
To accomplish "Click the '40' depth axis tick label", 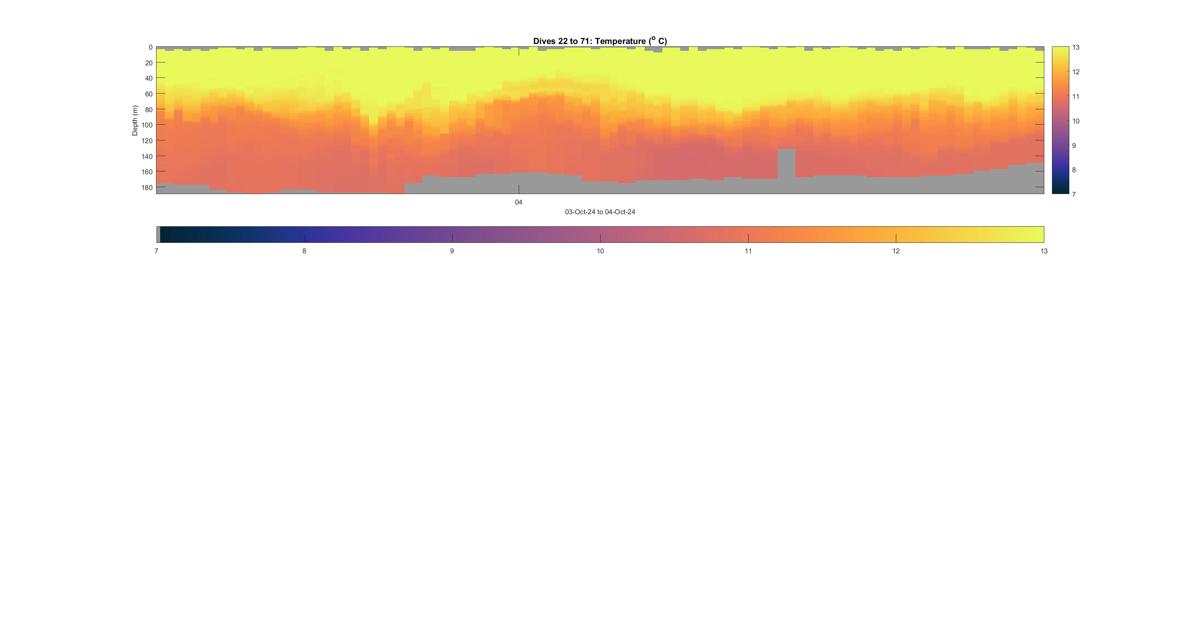I will click(x=148, y=78).
